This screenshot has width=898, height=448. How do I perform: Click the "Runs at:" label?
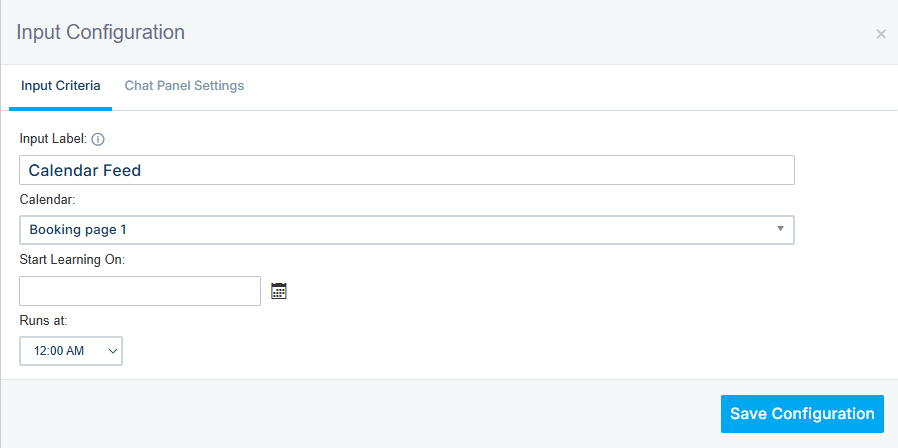(43, 320)
